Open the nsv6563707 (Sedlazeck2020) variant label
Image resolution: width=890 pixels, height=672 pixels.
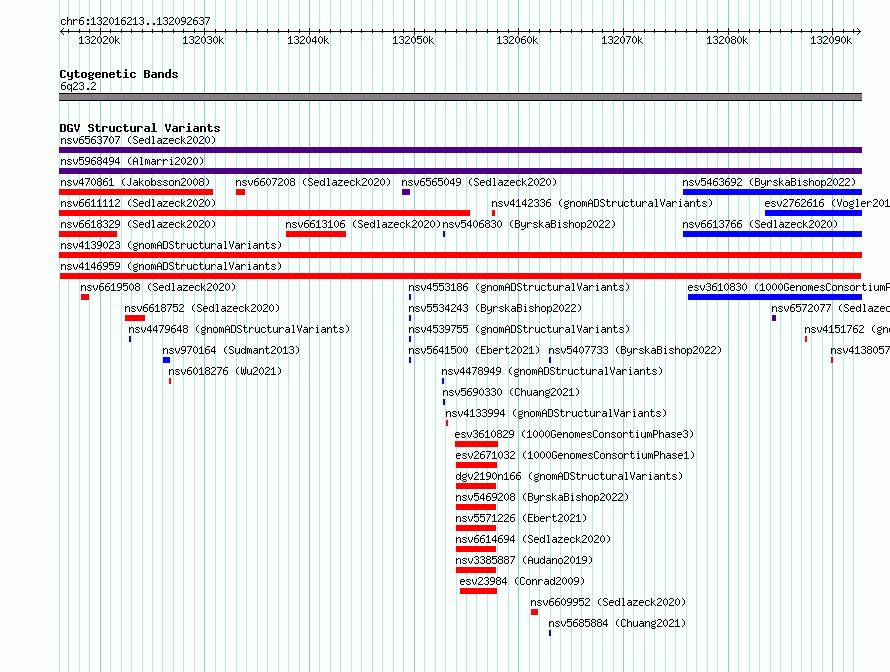138,140
